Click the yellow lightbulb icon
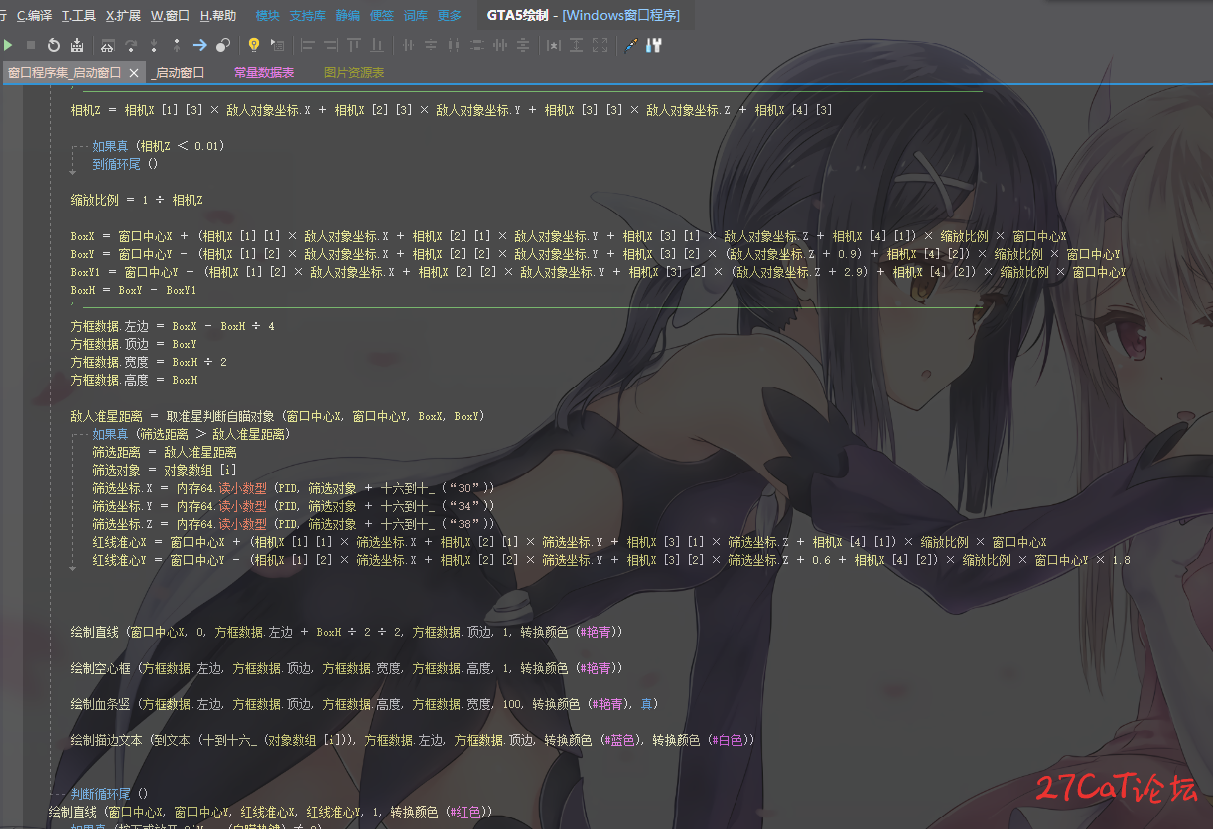The height and width of the screenshot is (829, 1213). point(254,45)
